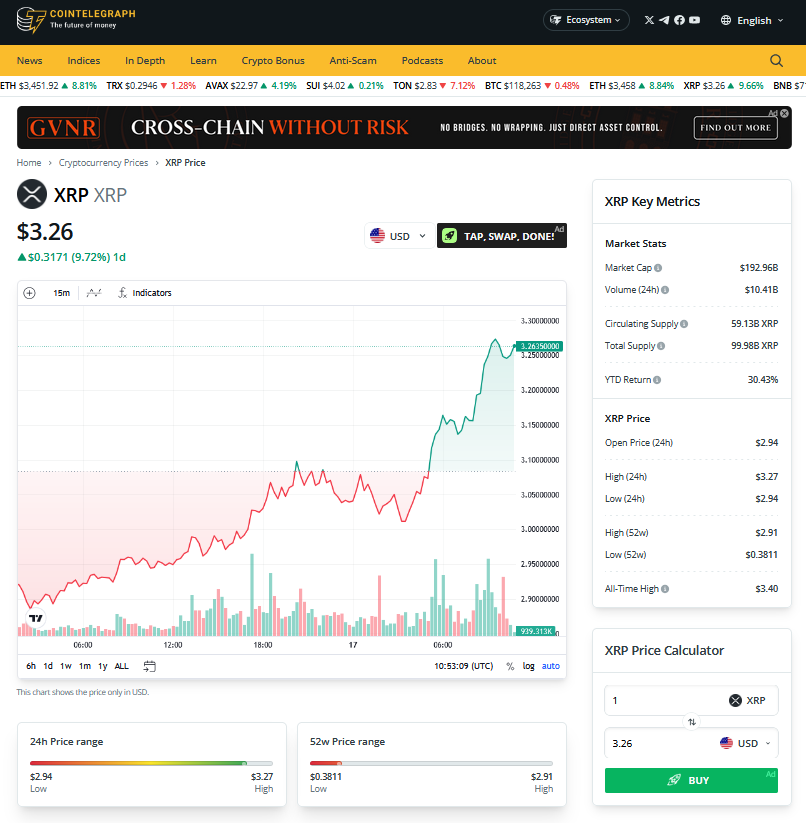
Task: Click the 52w price range bar
Action: click(431, 763)
